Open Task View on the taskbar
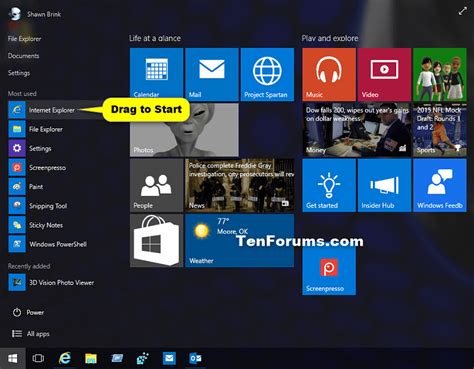Image resolution: width=474 pixels, height=369 pixels. [38, 358]
